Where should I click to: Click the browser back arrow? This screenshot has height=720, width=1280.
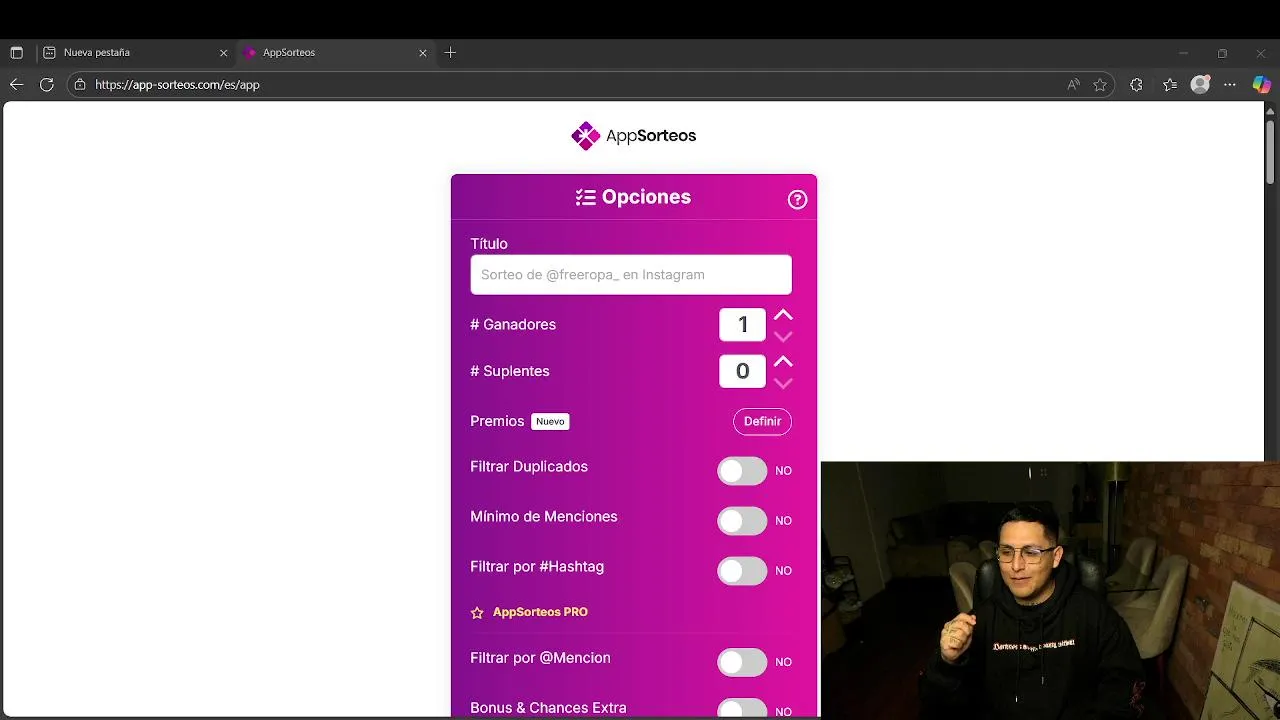(16, 85)
